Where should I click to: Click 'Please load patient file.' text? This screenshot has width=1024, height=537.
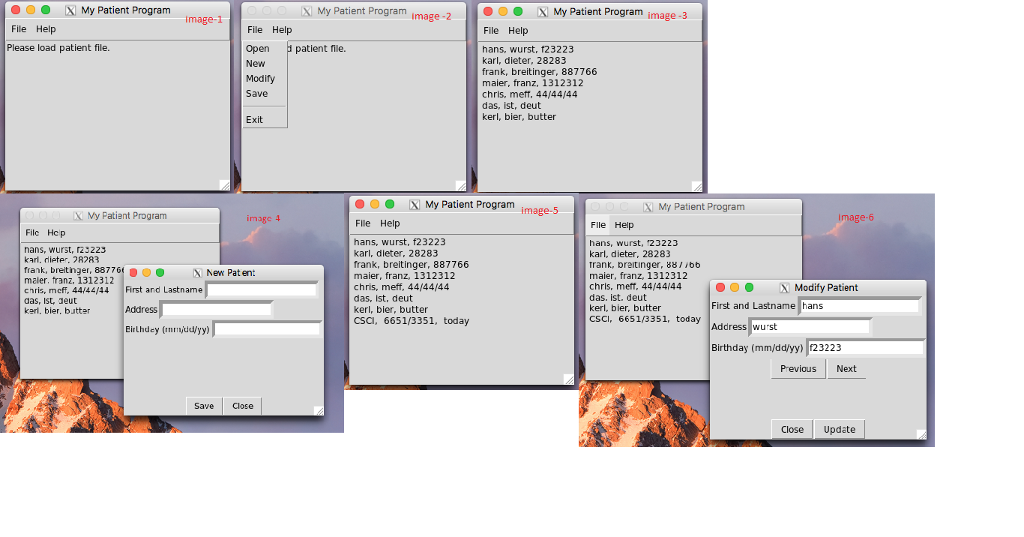coord(58,48)
